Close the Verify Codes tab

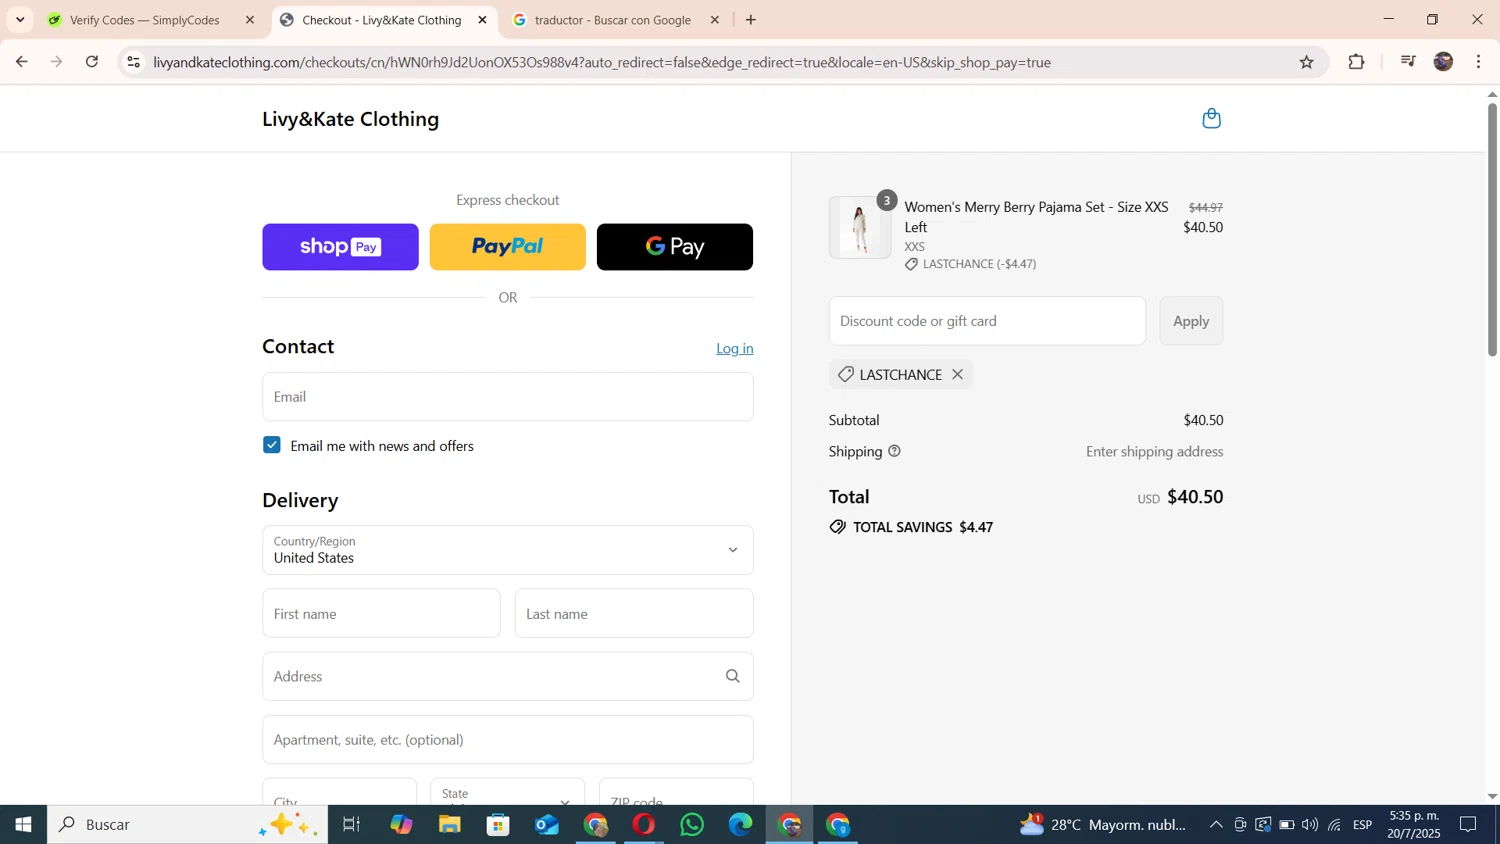250,20
